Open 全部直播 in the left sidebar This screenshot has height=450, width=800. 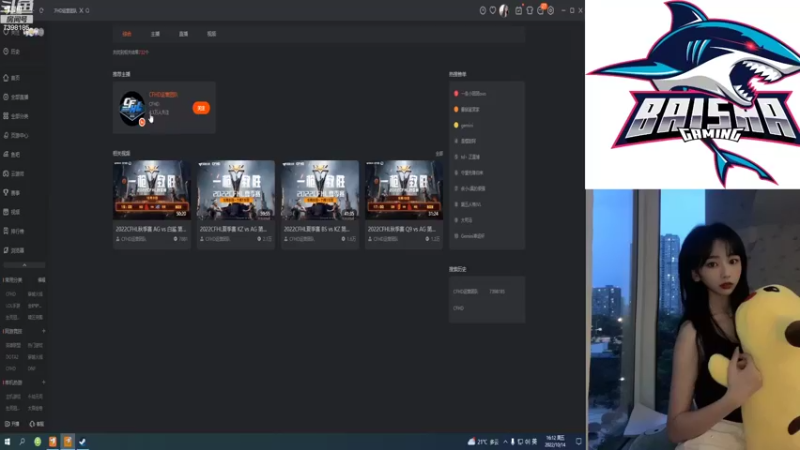16,97
